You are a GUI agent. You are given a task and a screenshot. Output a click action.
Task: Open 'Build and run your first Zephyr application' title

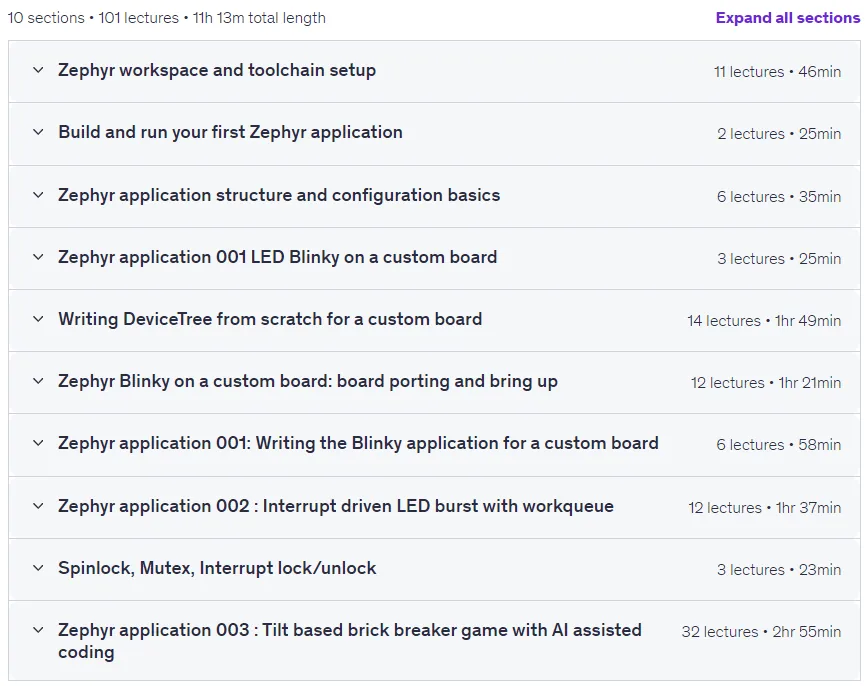(x=230, y=132)
